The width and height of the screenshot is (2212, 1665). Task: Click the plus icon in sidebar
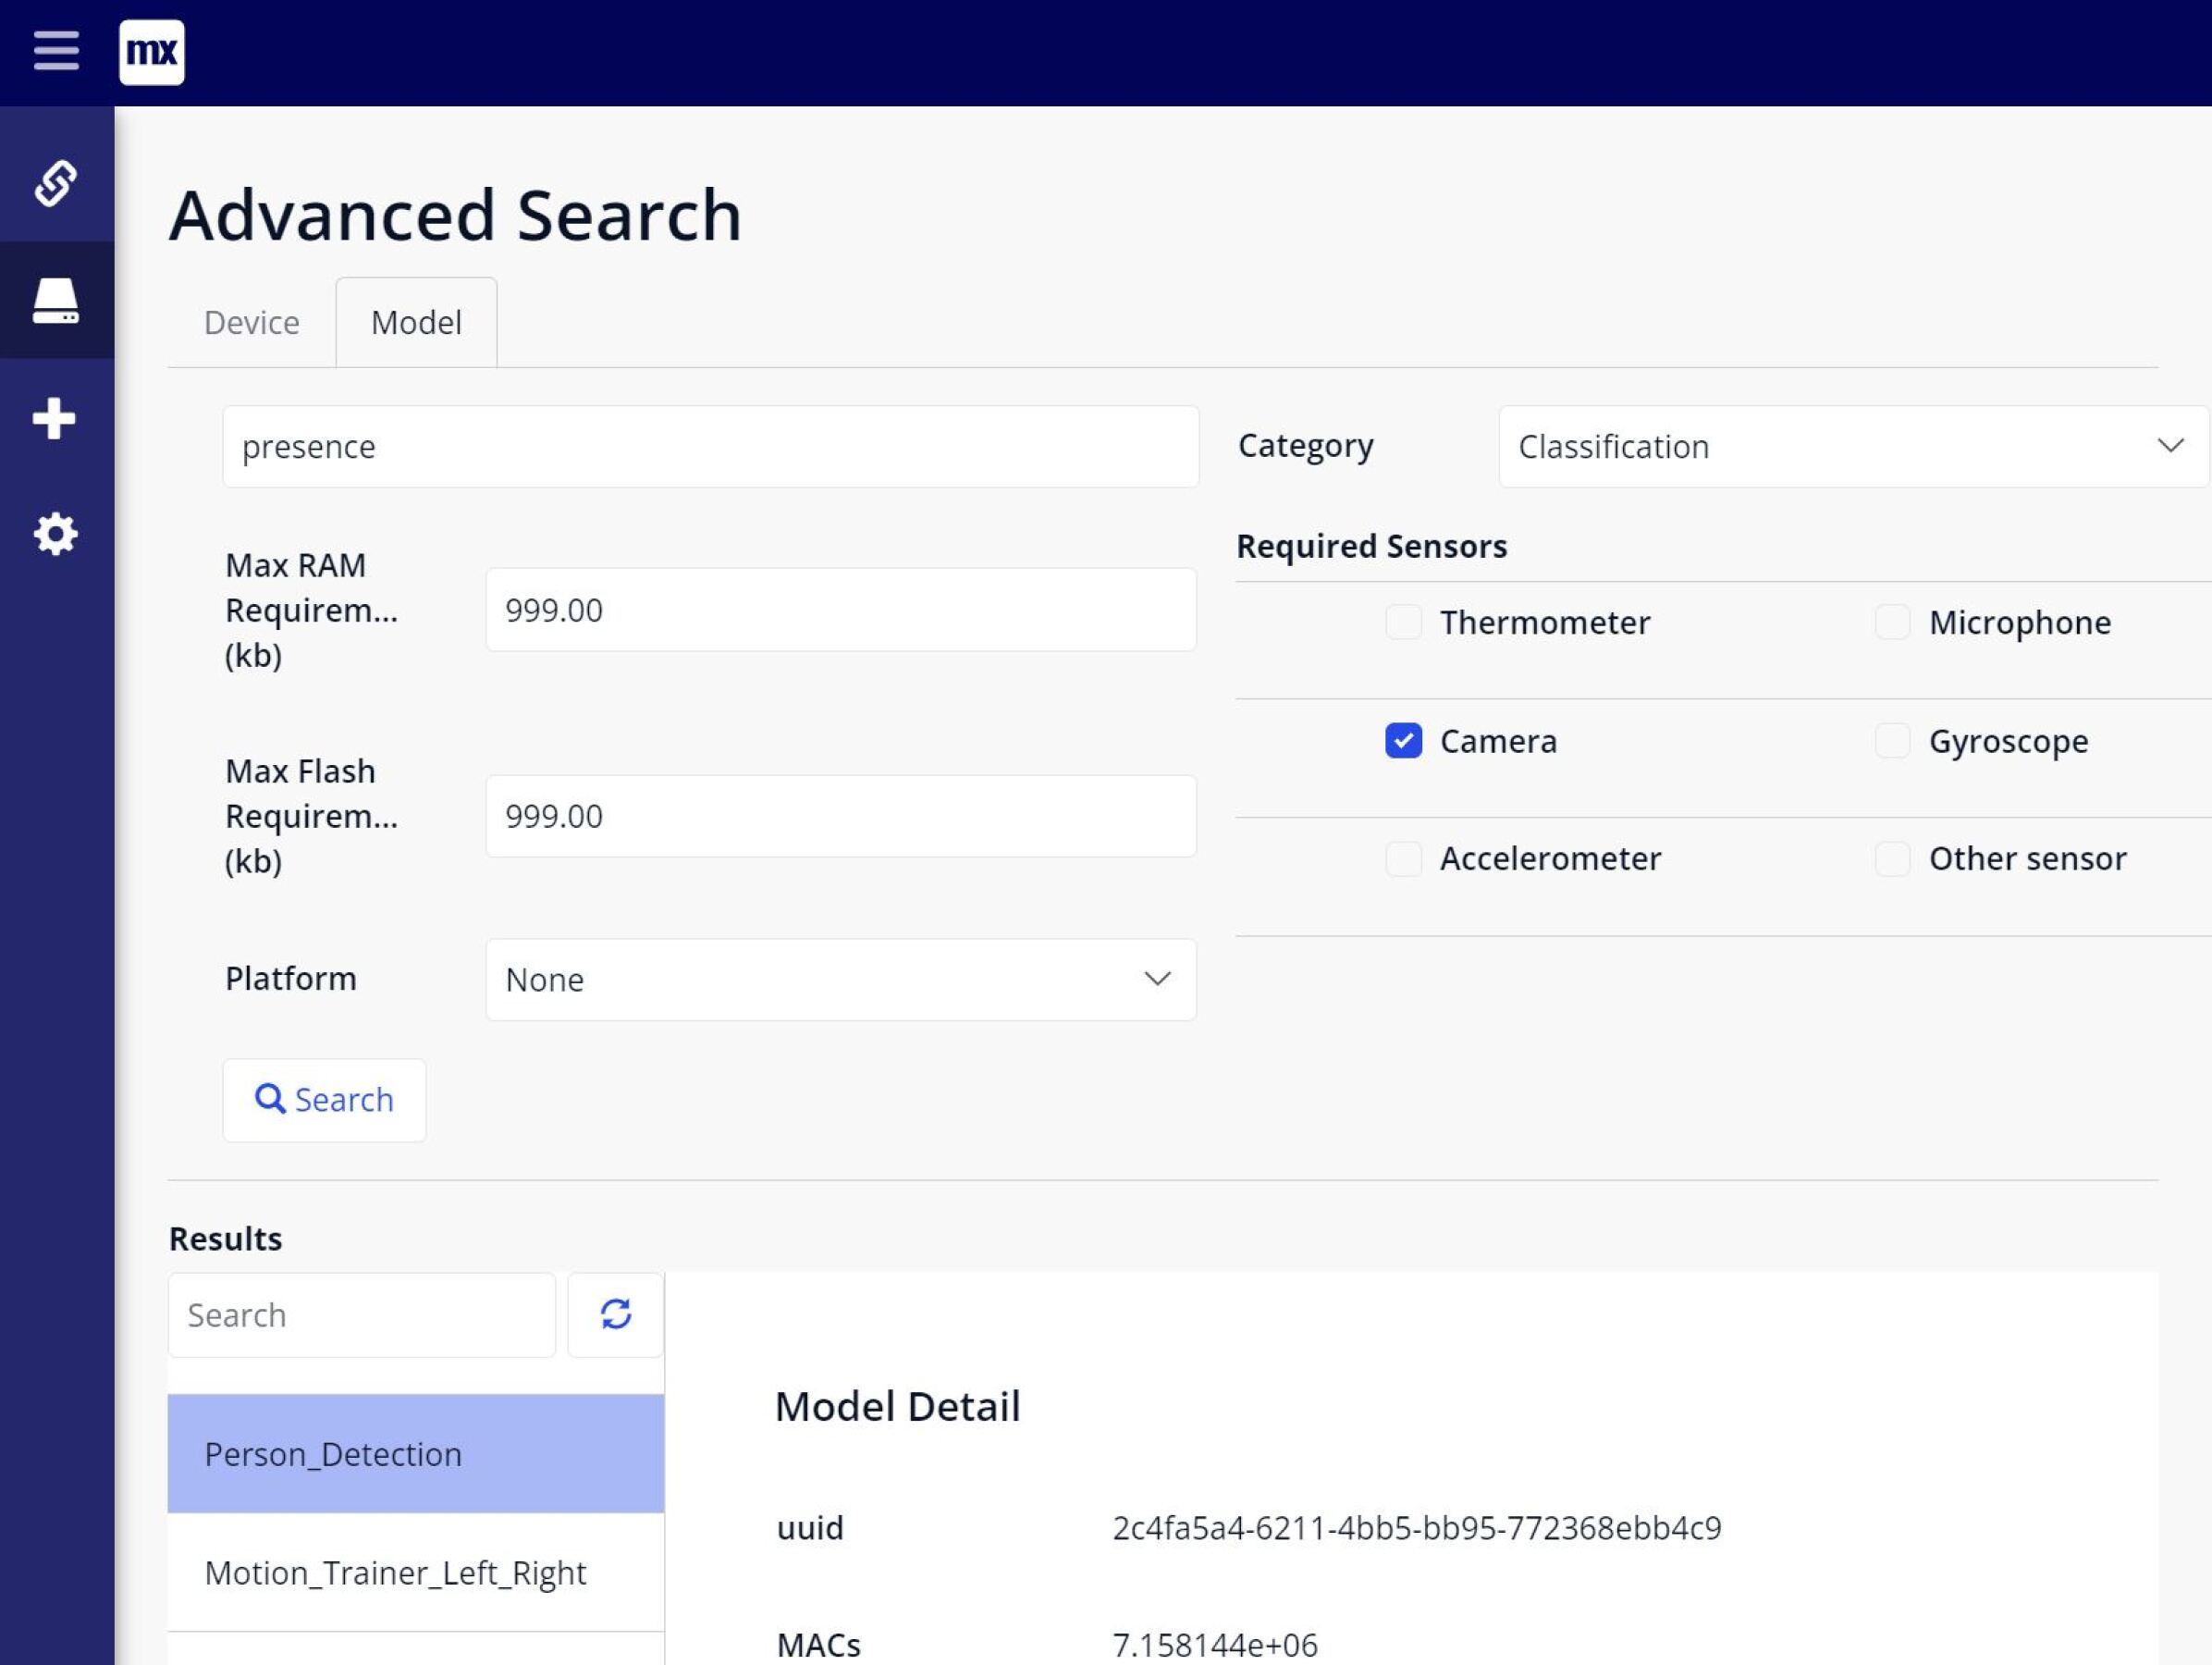54,418
